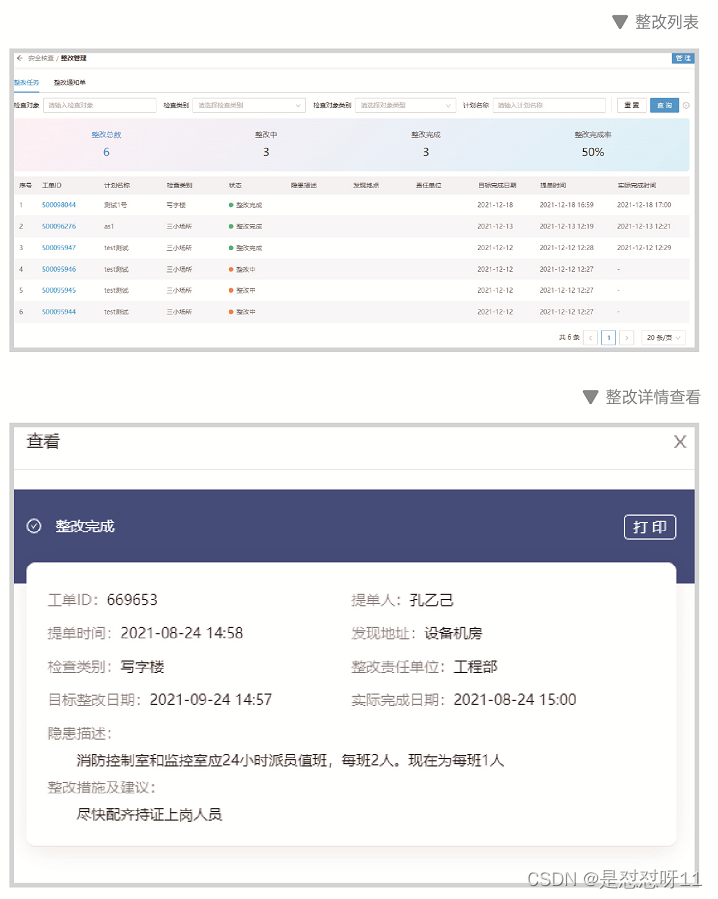Go to next page in pagination
718x899 pixels.
pyautogui.click(x=627, y=338)
